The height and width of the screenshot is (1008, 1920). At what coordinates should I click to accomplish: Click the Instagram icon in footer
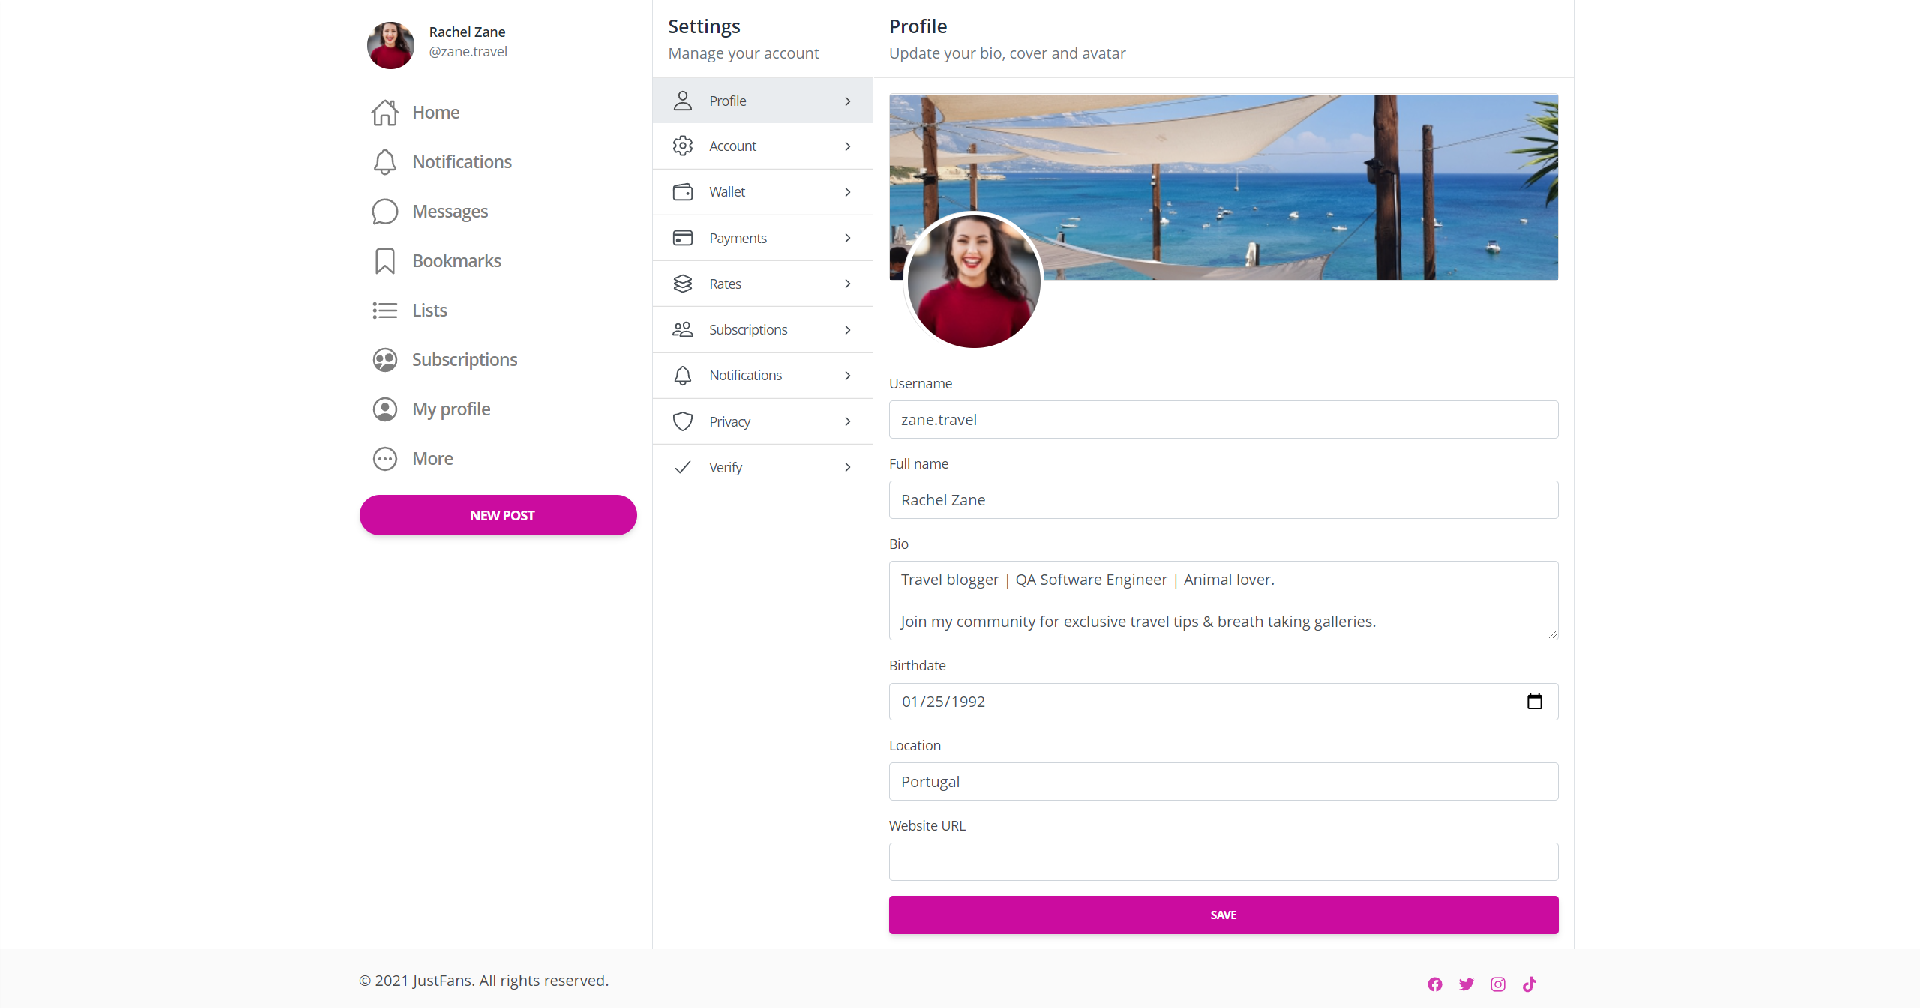coord(1498,984)
